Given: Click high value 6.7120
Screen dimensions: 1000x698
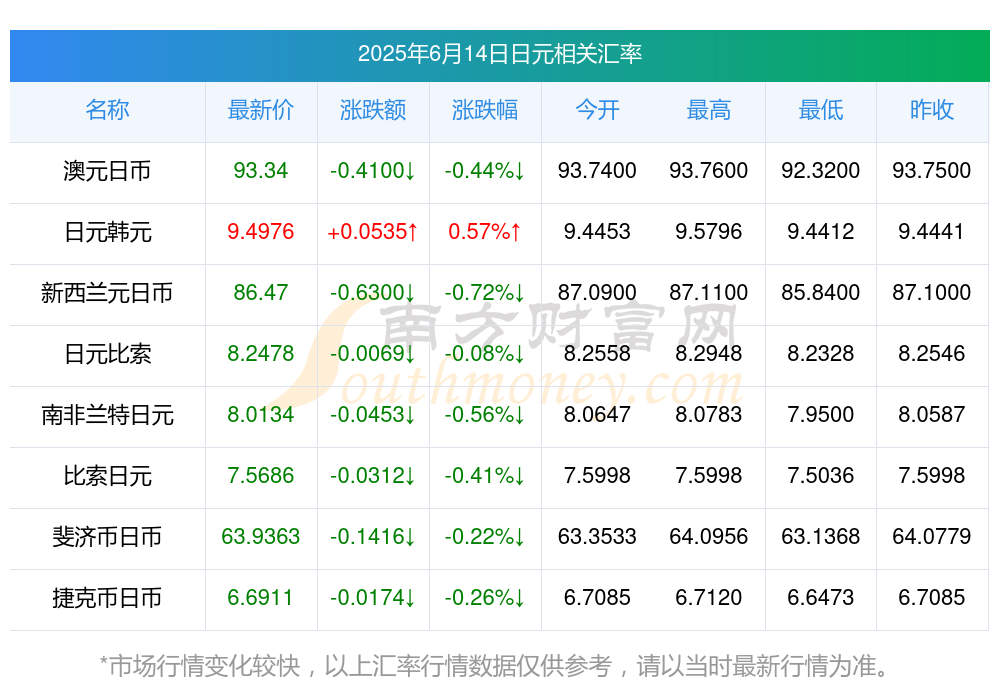Looking at the screenshot, I should click(709, 597).
